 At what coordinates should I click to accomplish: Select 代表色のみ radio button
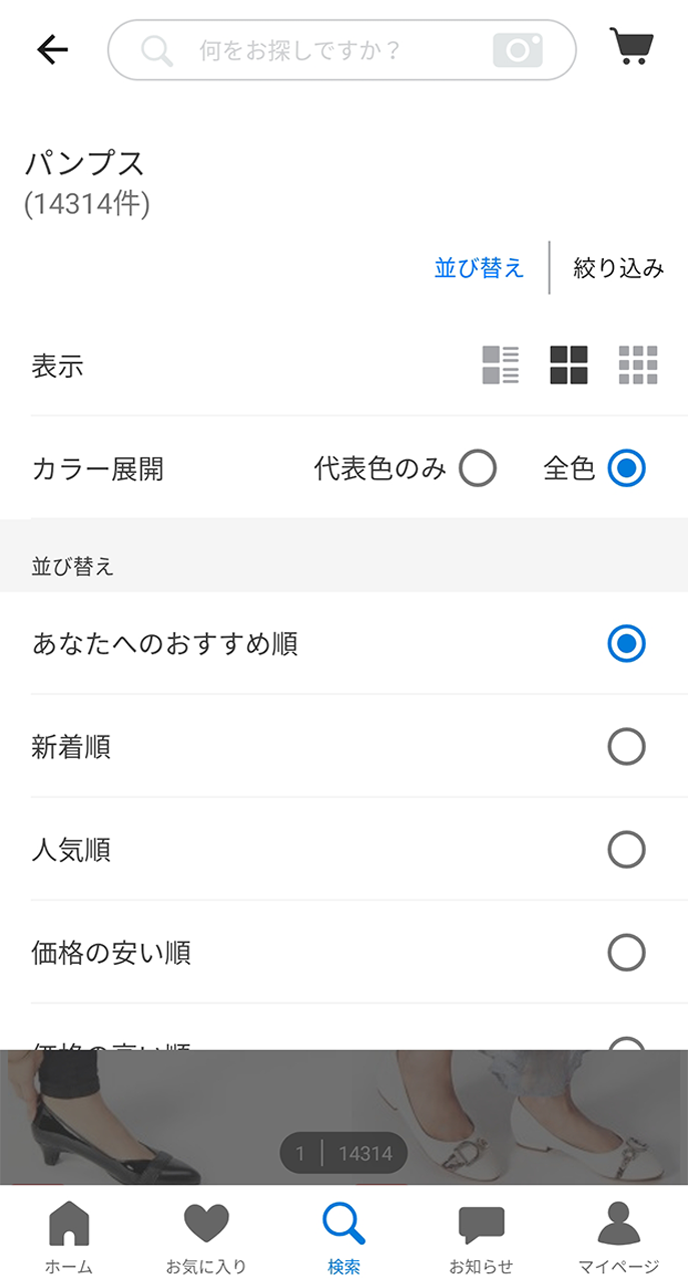[478, 468]
